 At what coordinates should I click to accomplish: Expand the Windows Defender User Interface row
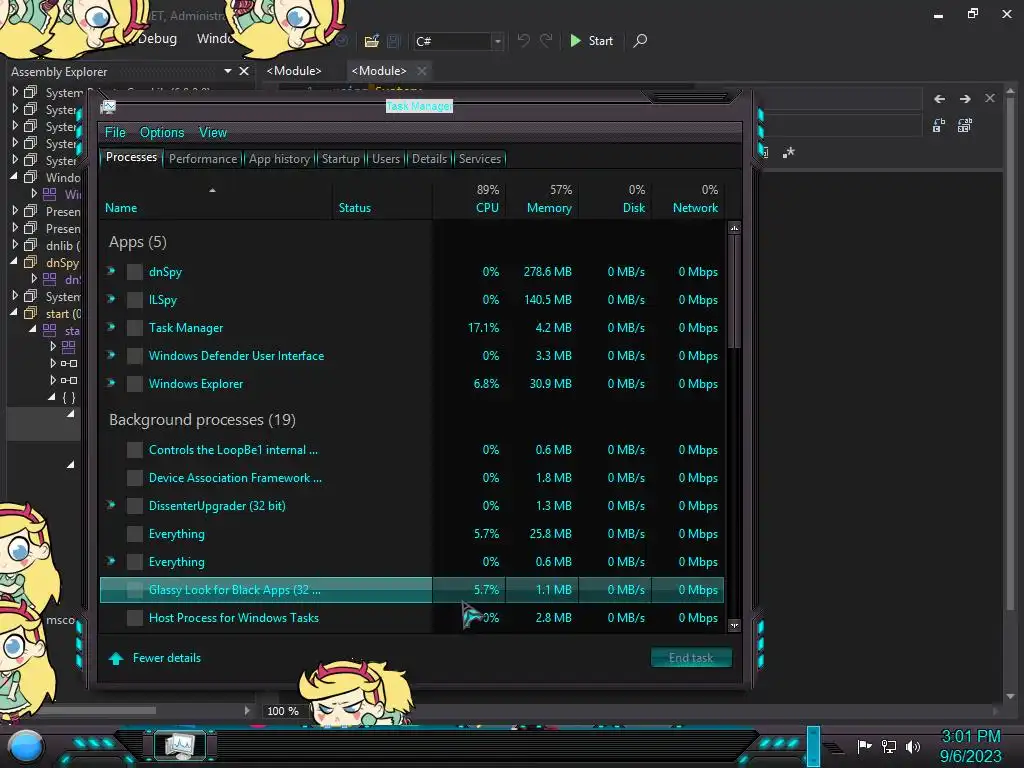click(112, 355)
